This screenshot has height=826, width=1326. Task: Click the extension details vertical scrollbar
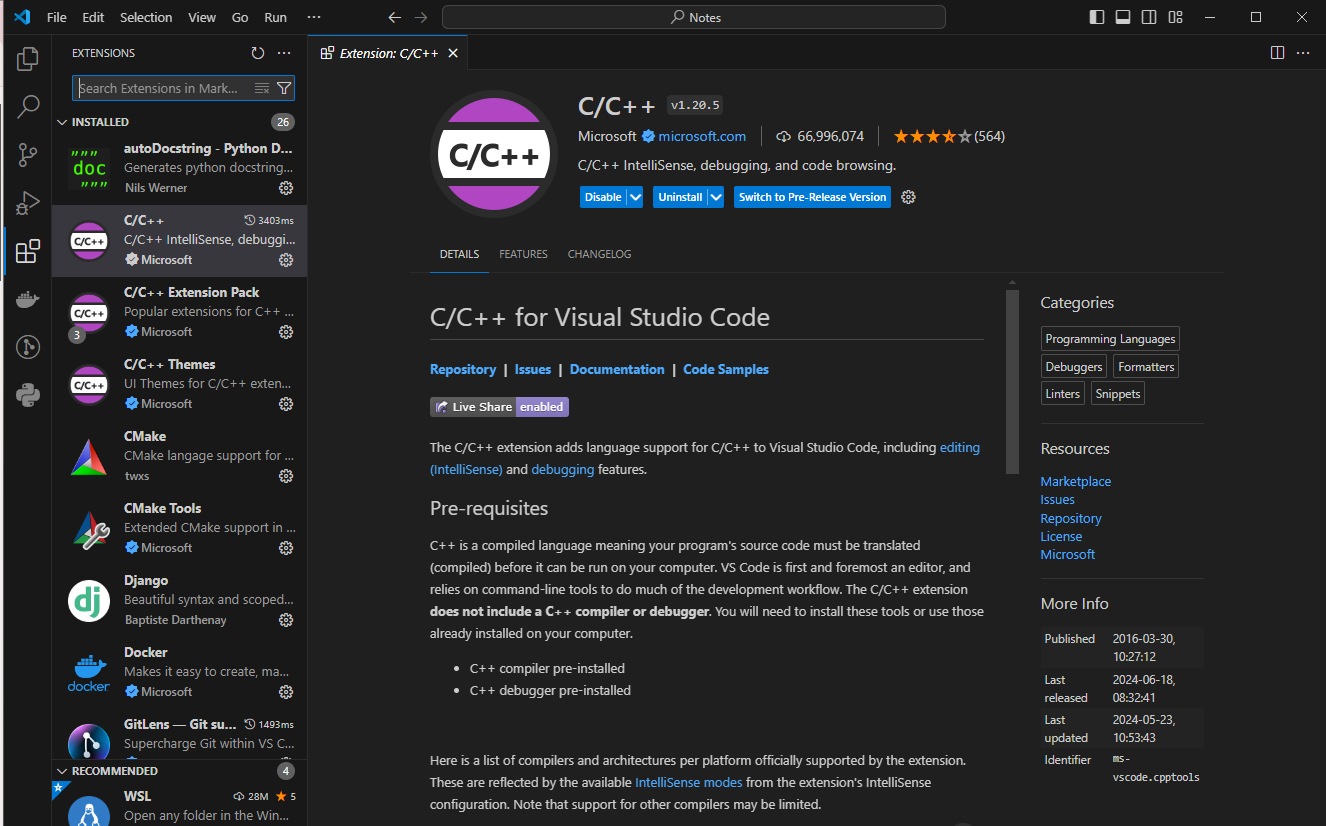pyautogui.click(x=1012, y=380)
